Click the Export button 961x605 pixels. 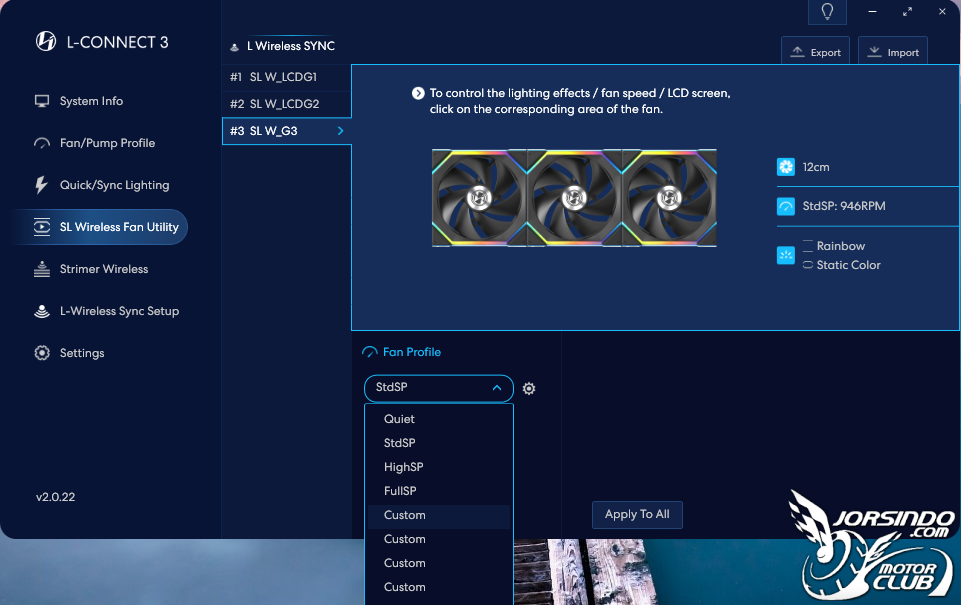(x=815, y=52)
